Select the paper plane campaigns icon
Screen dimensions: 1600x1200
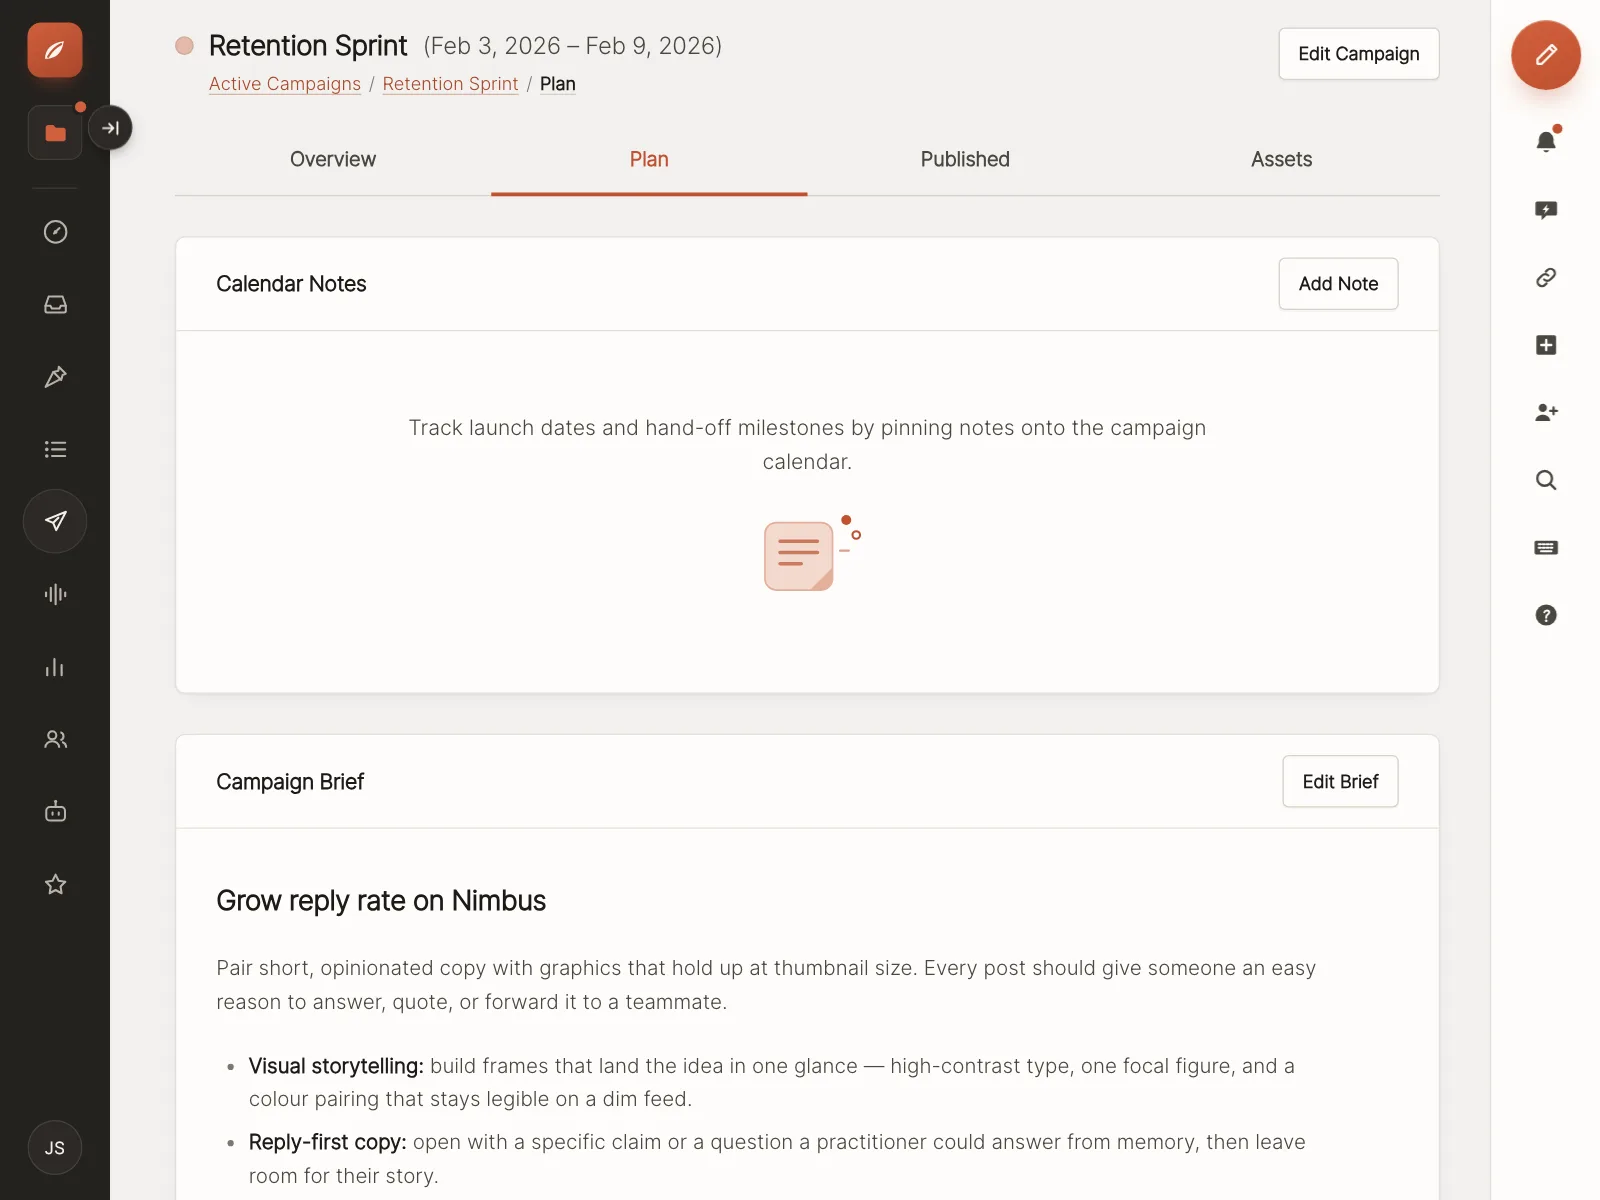click(55, 521)
